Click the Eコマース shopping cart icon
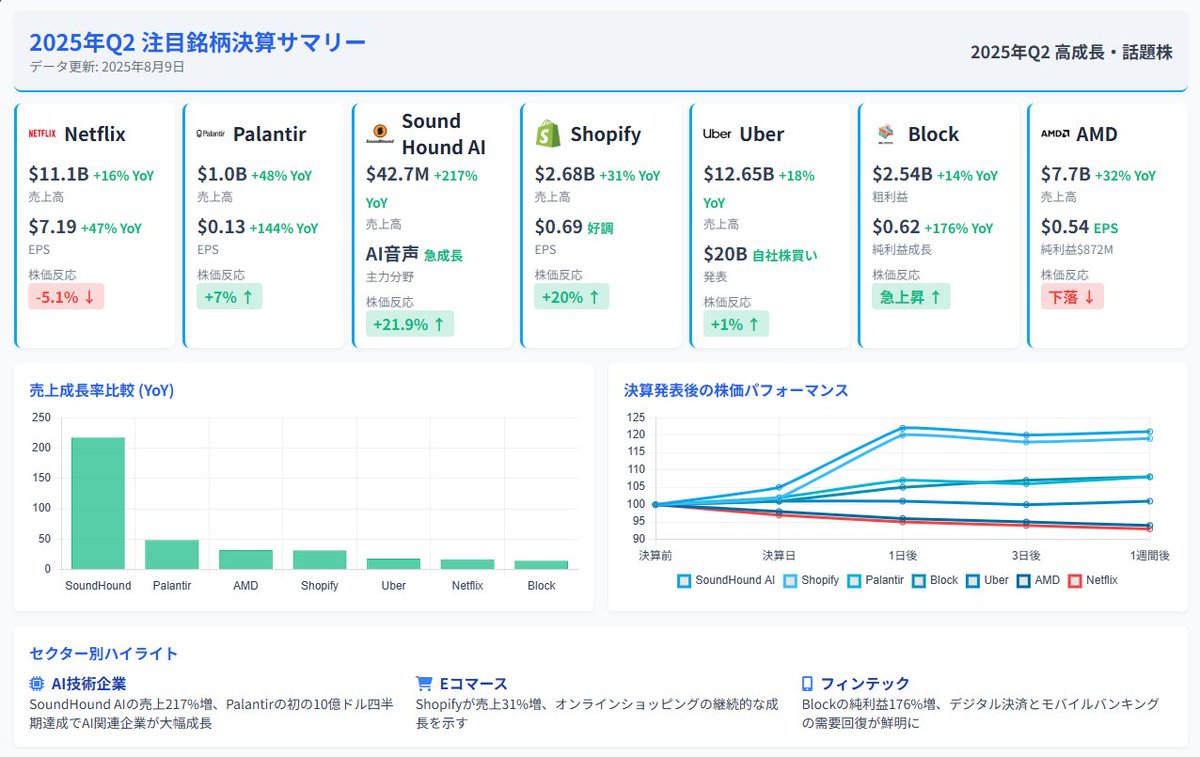This screenshot has height=757, width=1200. (424, 684)
